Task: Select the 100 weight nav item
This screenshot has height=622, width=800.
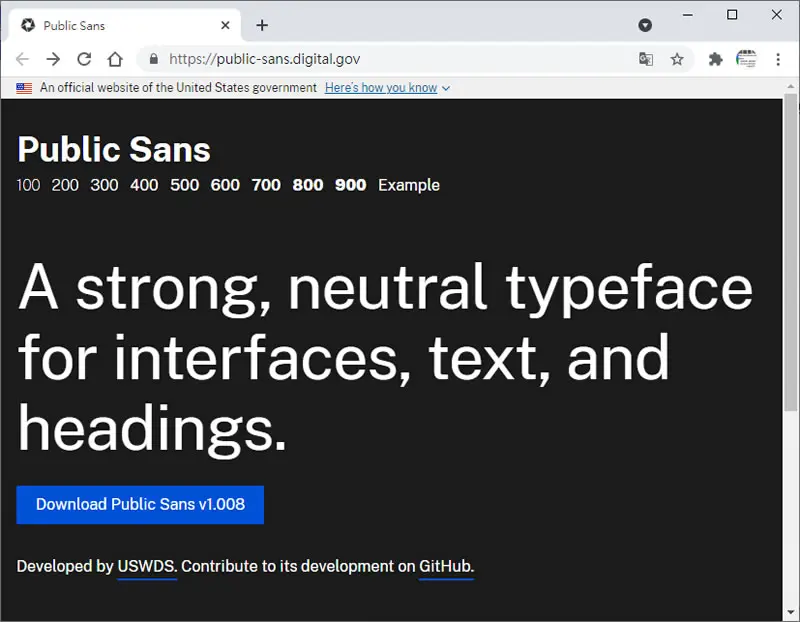Action: (28, 185)
